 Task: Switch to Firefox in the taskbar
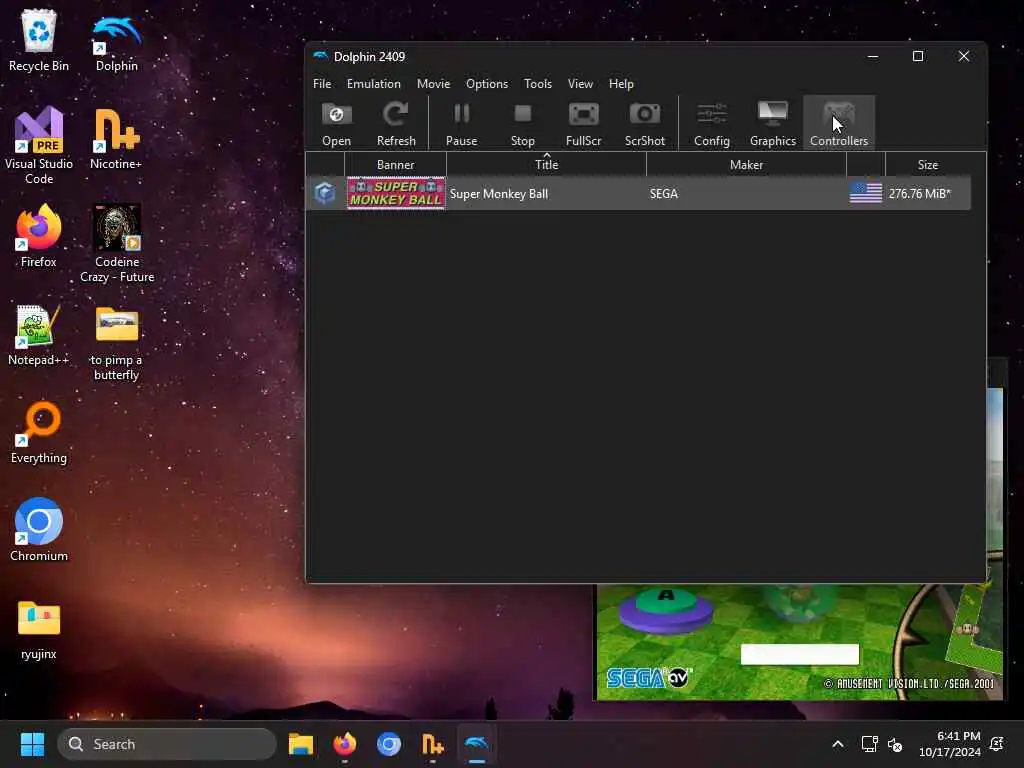(345, 744)
